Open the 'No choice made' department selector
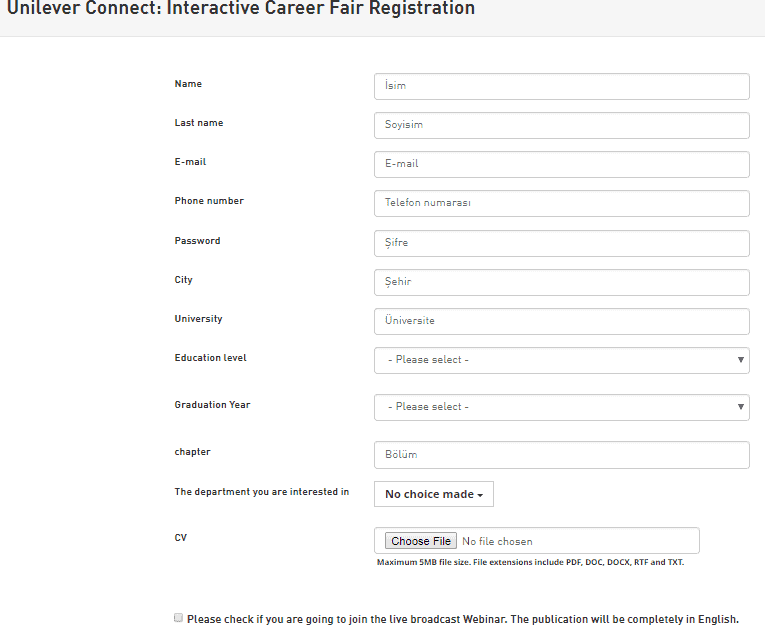 click(x=433, y=494)
